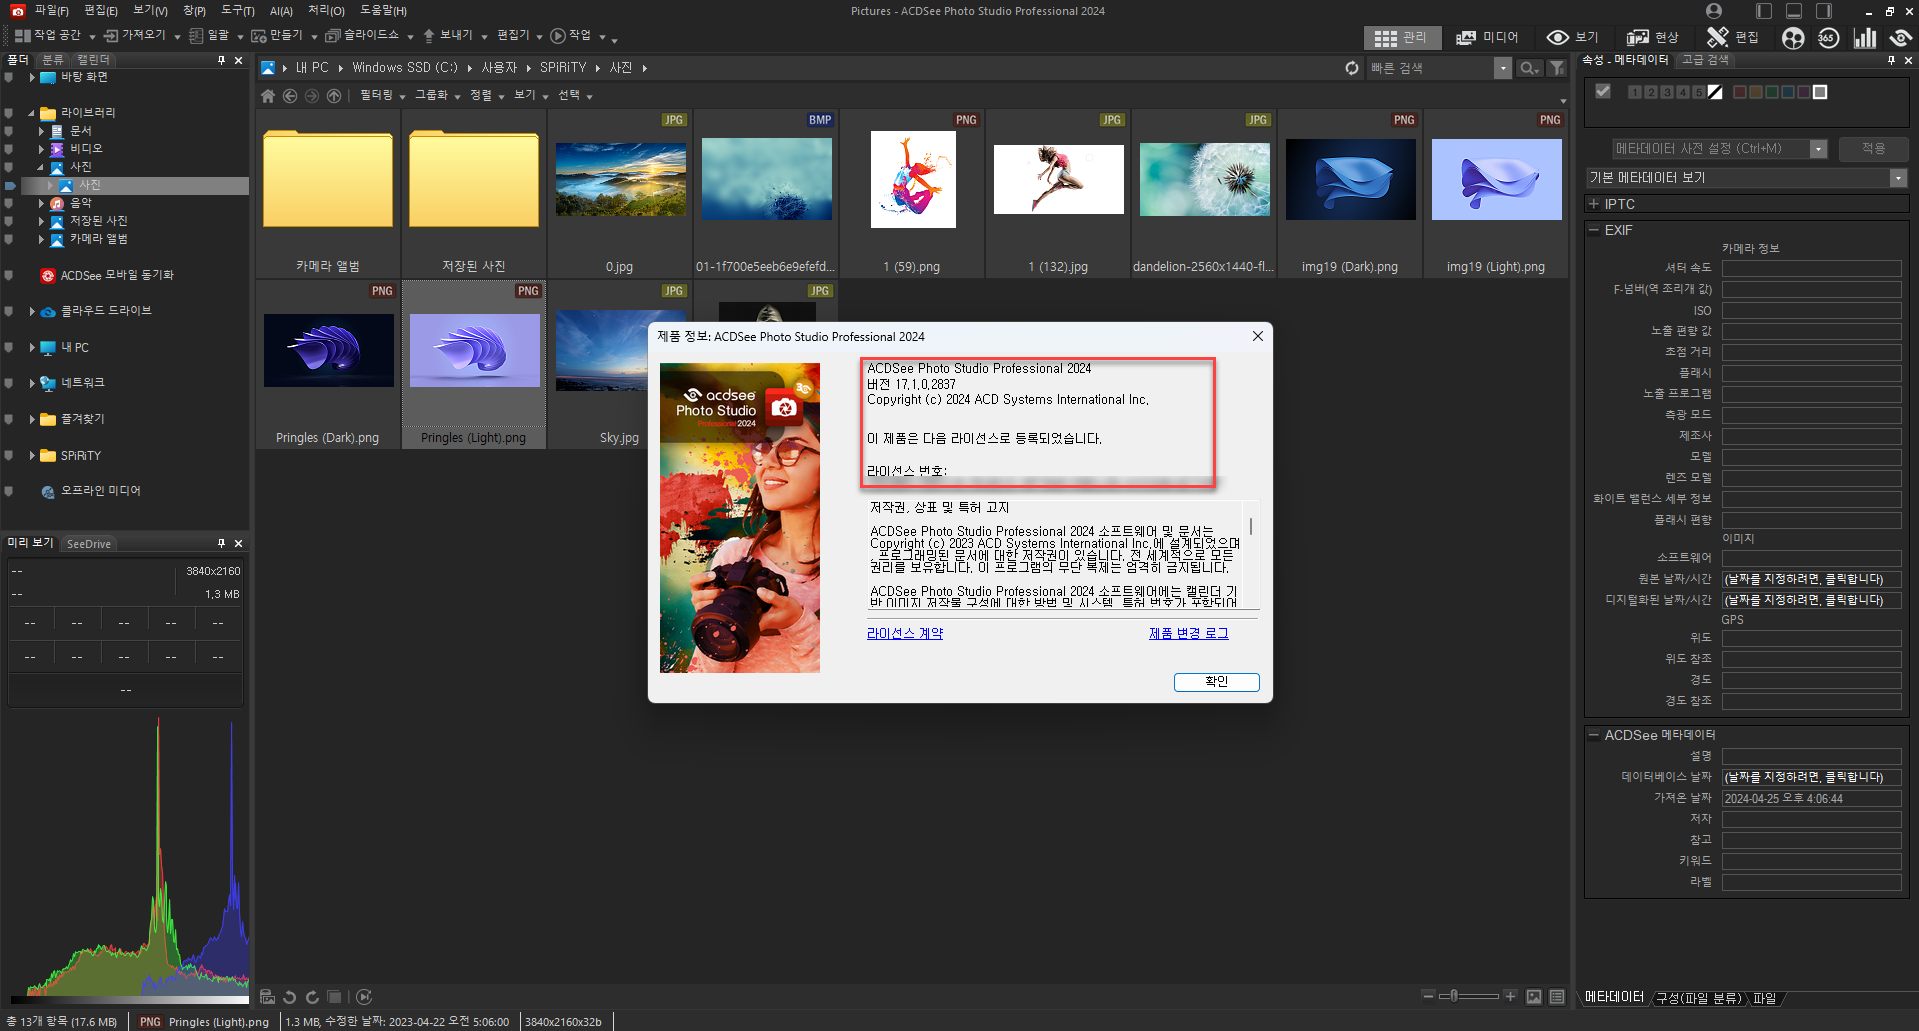This screenshot has height=1031, width=1919.
Task: Toggle Easy-Select marker beside 라이브러리
Action: (9, 113)
